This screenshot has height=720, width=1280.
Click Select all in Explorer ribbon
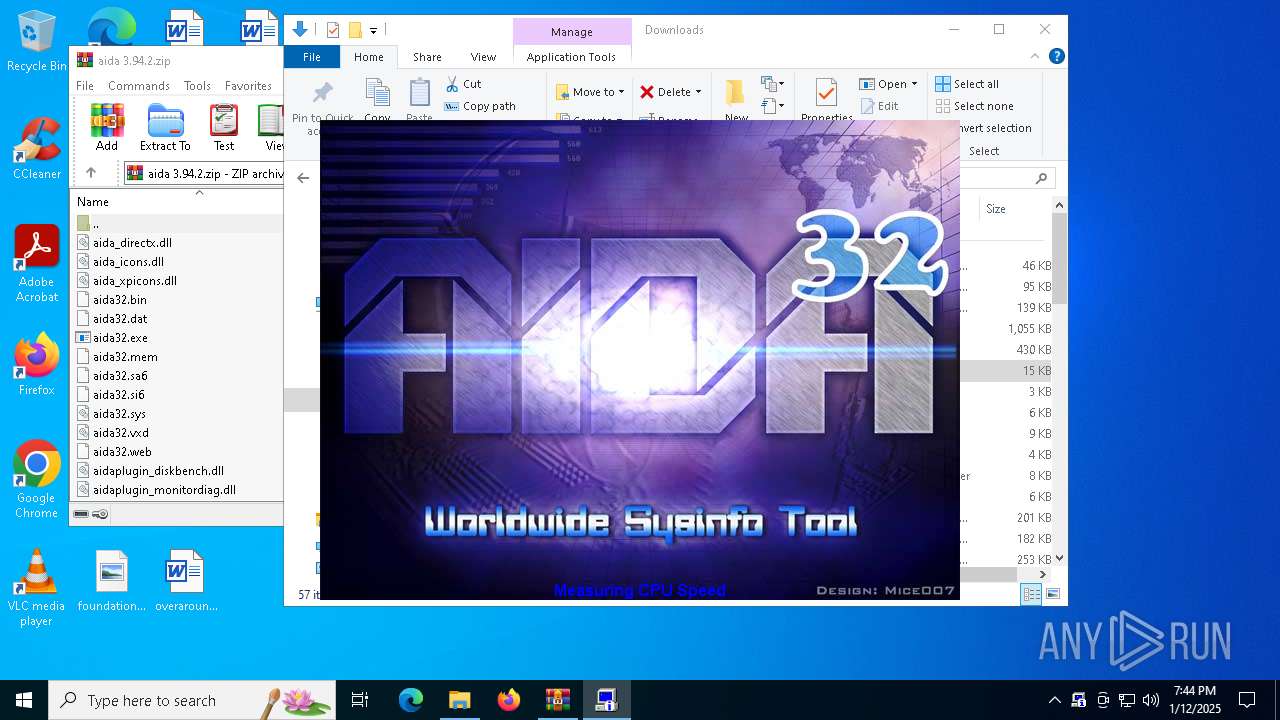pyautogui.click(x=967, y=84)
